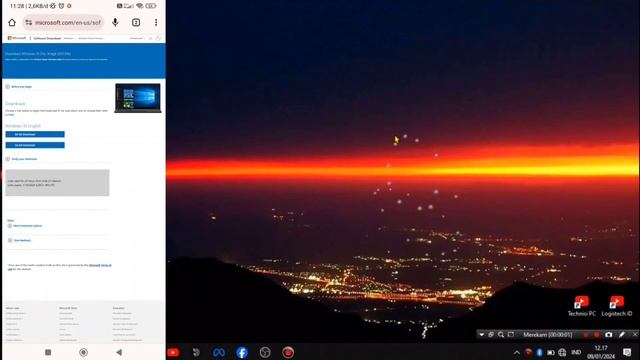Open Facebook from the taskbar
The image size is (640, 360).
pos(242,352)
